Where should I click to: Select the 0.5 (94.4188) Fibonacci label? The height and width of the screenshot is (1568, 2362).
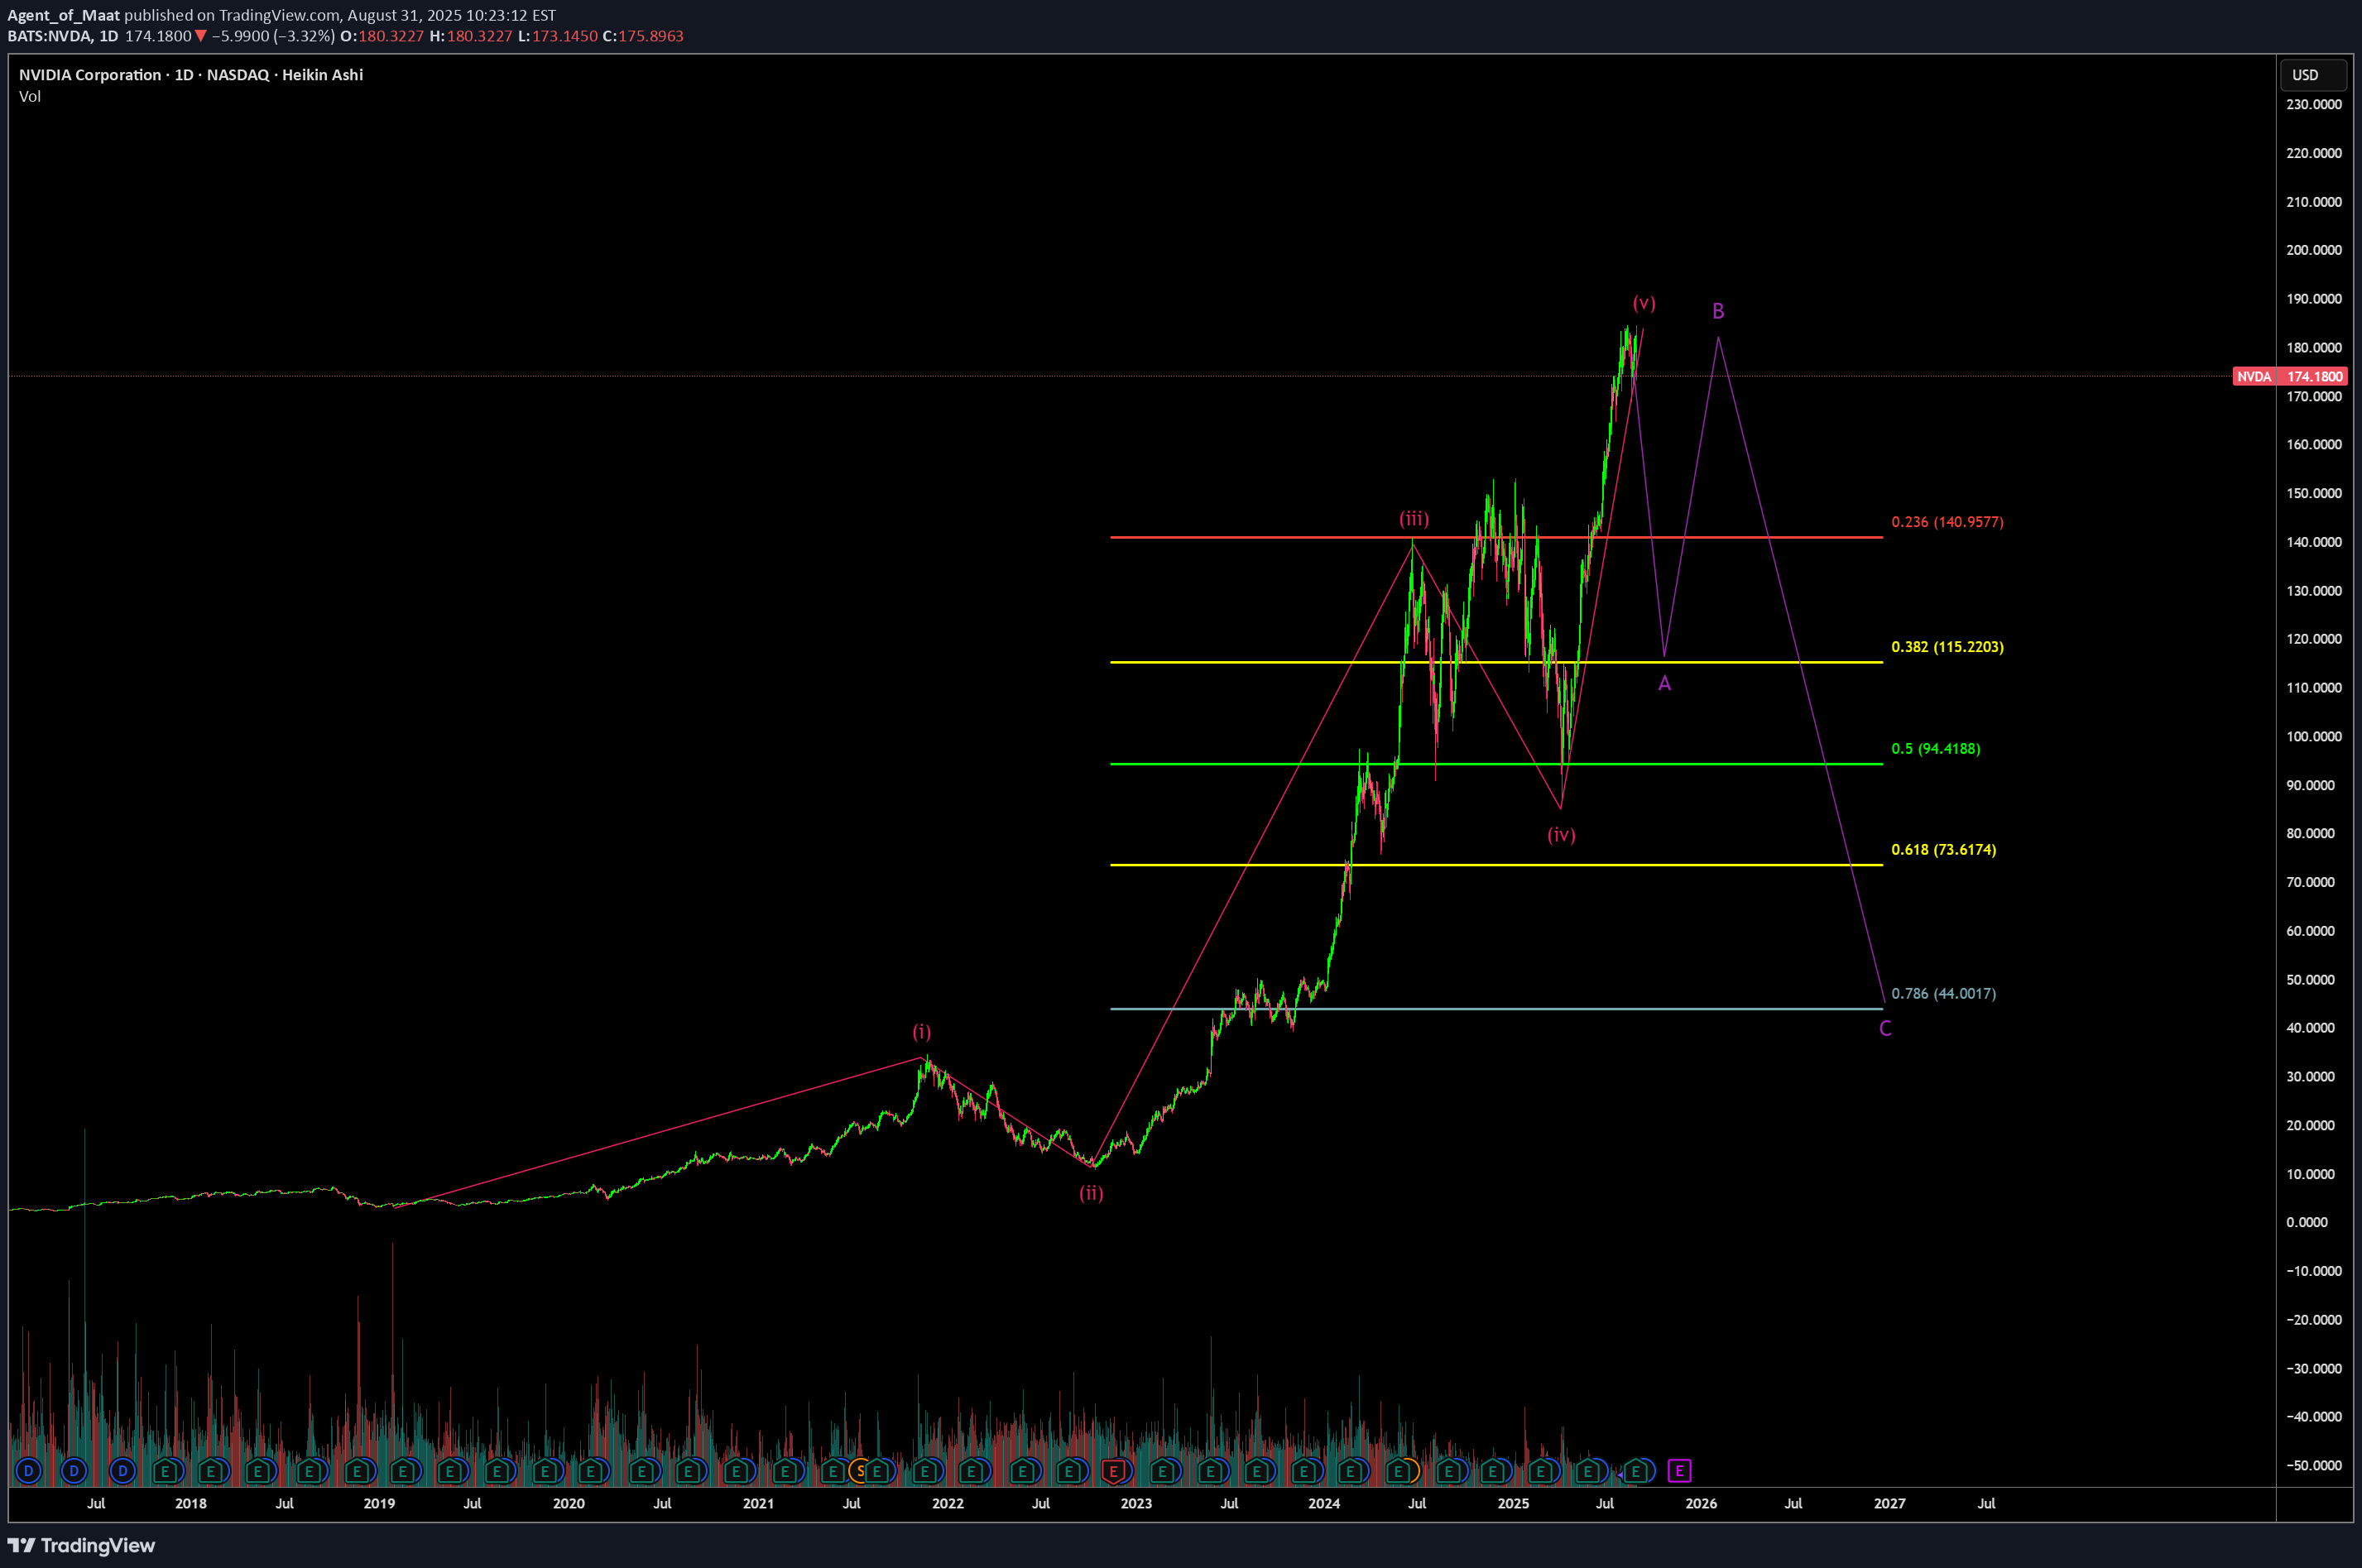[1935, 749]
